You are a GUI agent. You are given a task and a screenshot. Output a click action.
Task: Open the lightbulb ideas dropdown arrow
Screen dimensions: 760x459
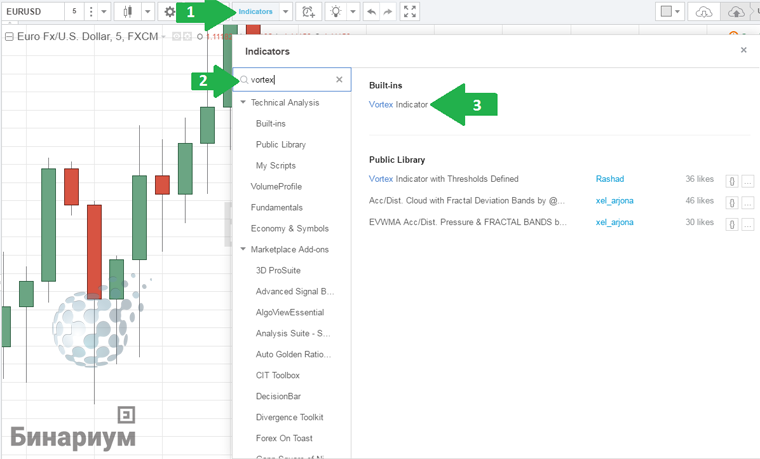(x=353, y=12)
